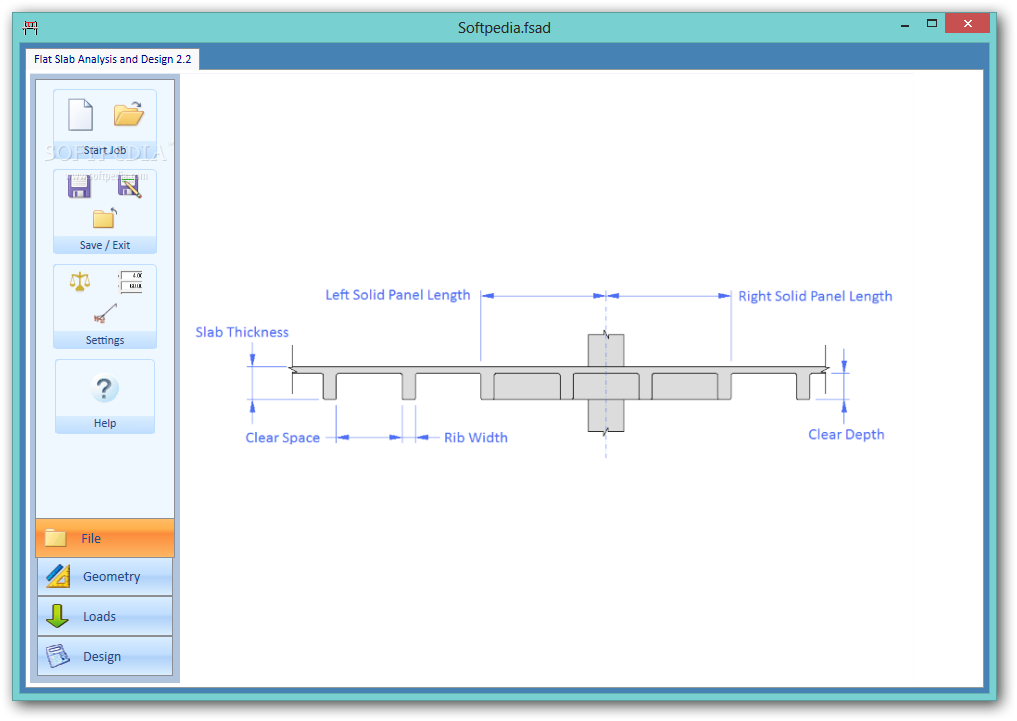Save the job with the purple floppy disk icon
The width and height of the screenshot is (1017, 721).
click(x=79, y=187)
